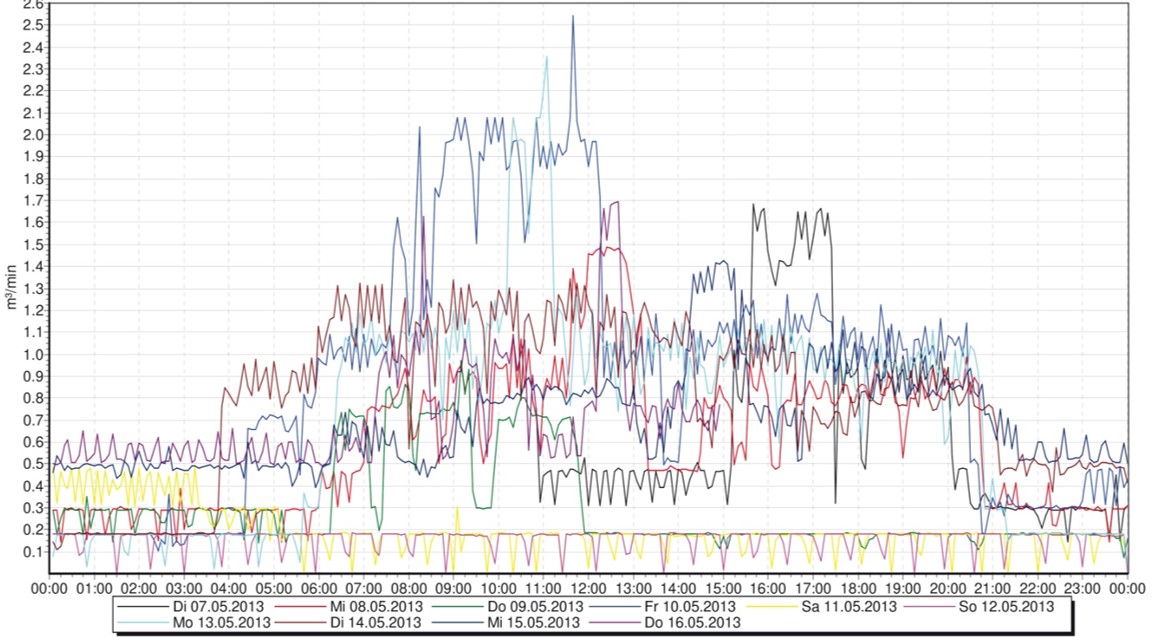Viewport: 1154px width, 641px height.
Task: Click the yellow line swatch for Sa 11.05.2013
Action: click(x=771, y=607)
